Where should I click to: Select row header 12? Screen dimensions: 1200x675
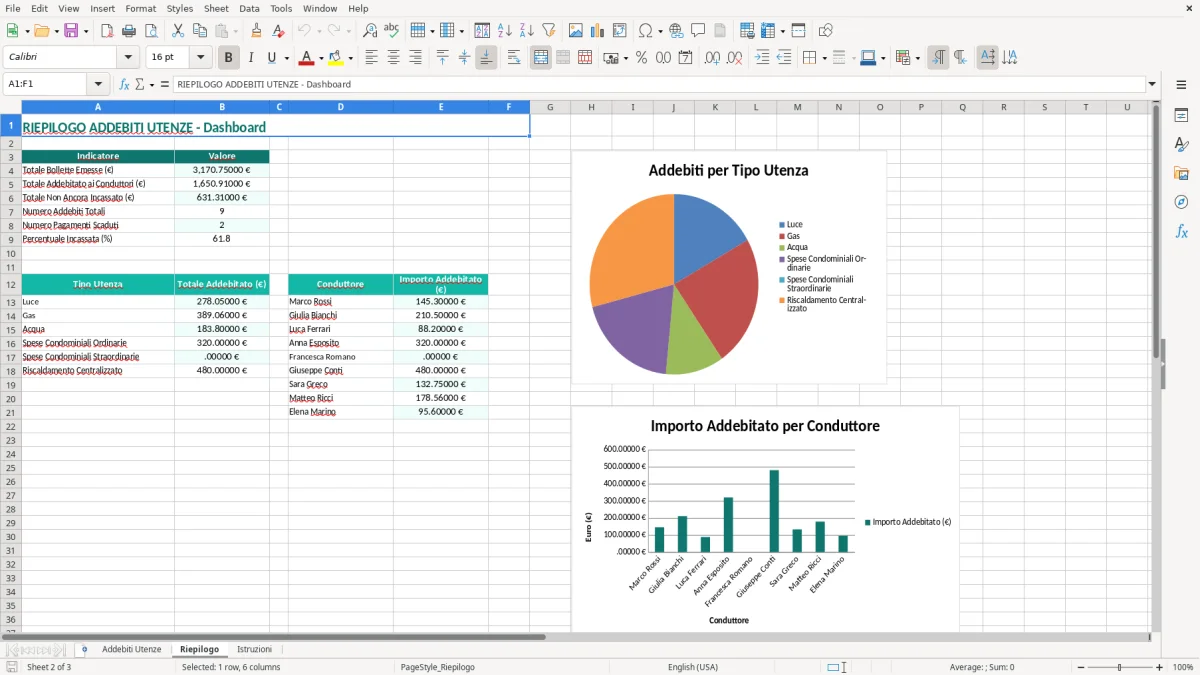pyautogui.click(x=11, y=284)
